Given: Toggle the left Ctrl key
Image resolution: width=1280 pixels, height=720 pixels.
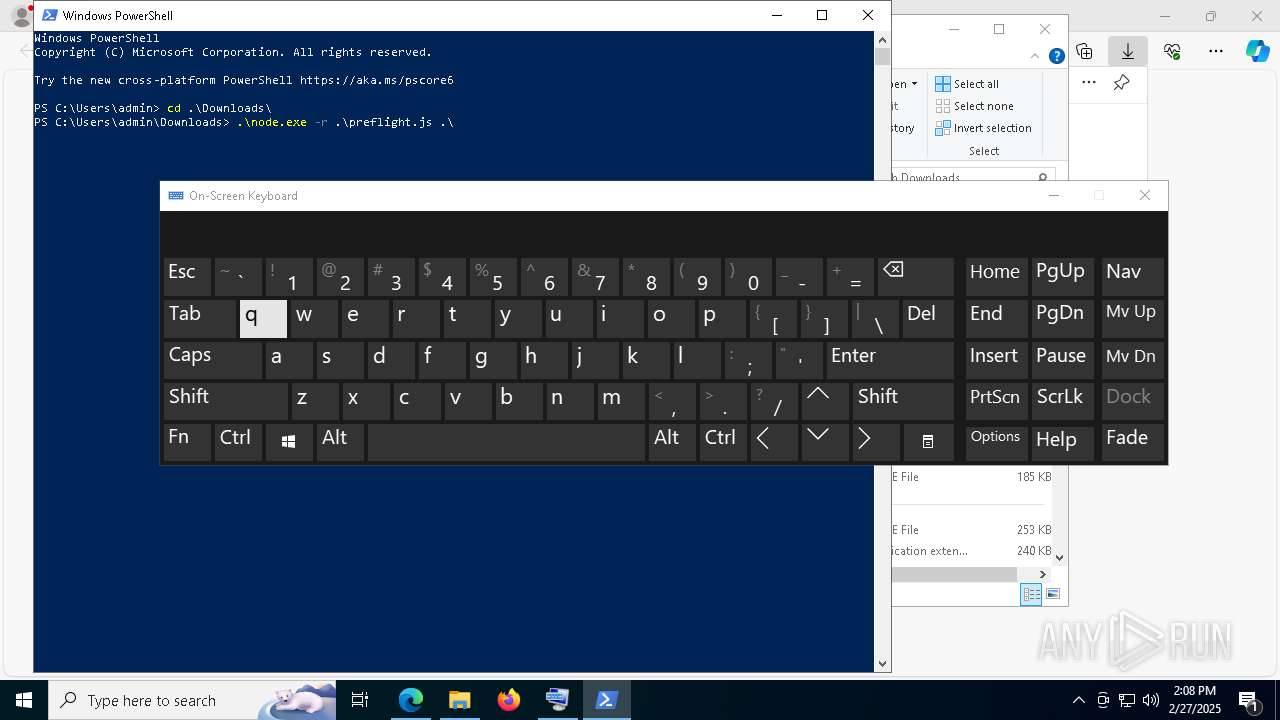Looking at the screenshot, I should (238, 442).
